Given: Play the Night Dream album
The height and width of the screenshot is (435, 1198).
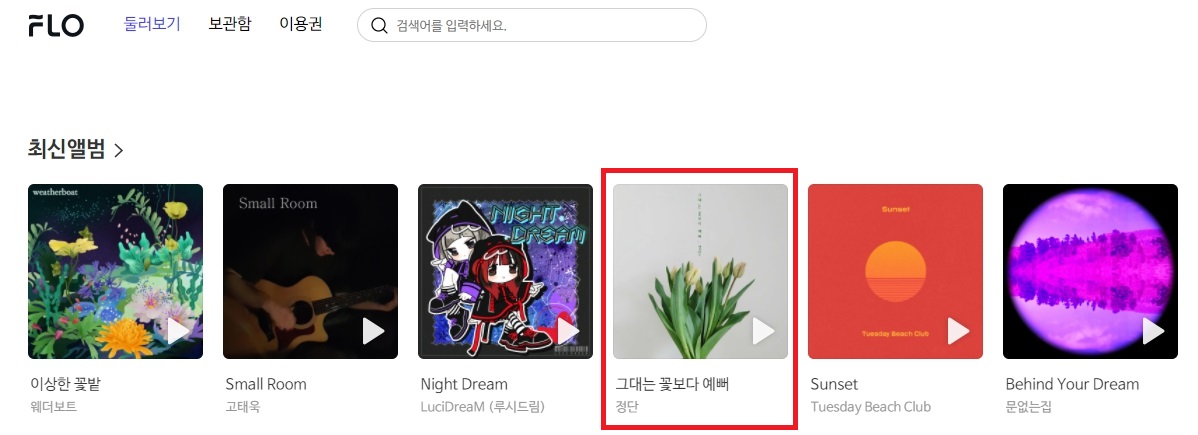Looking at the screenshot, I should tap(568, 331).
